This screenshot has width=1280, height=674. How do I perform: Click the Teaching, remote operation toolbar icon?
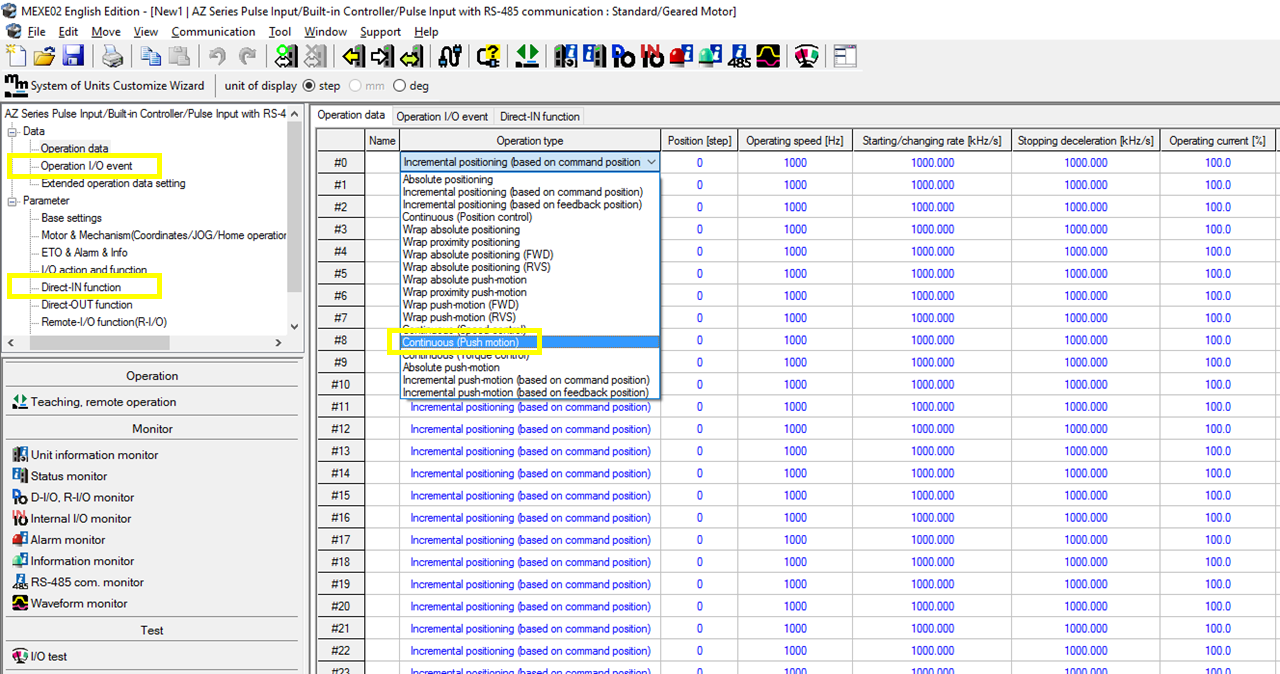click(x=528, y=56)
